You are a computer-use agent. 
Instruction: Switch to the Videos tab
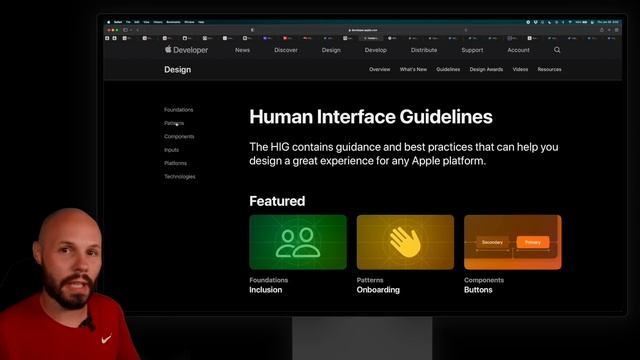pos(520,69)
